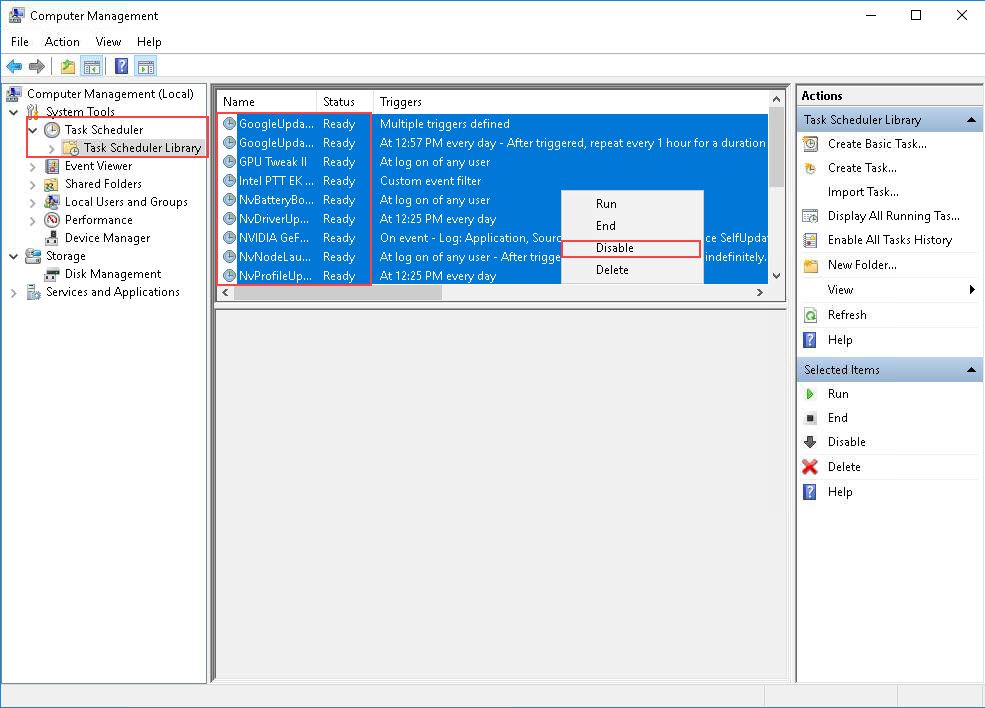This screenshot has width=985, height=708.
Task: Click the green Refresh icon
Action: pyautogui.click(x=811, y=315)
